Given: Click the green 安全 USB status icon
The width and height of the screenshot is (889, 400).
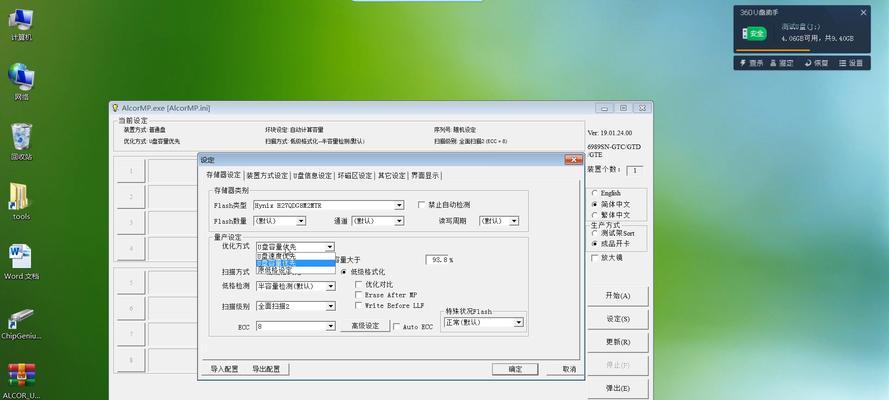Looking at the screenshot, I should point(754,33).
